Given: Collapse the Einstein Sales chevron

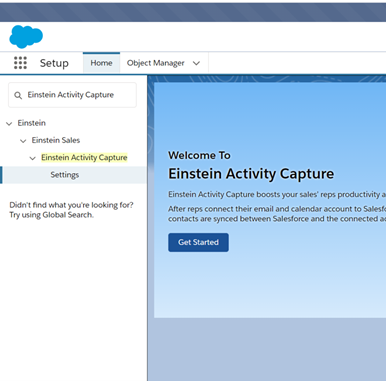Looking at the screenshot, I should [x=23, y=141].
